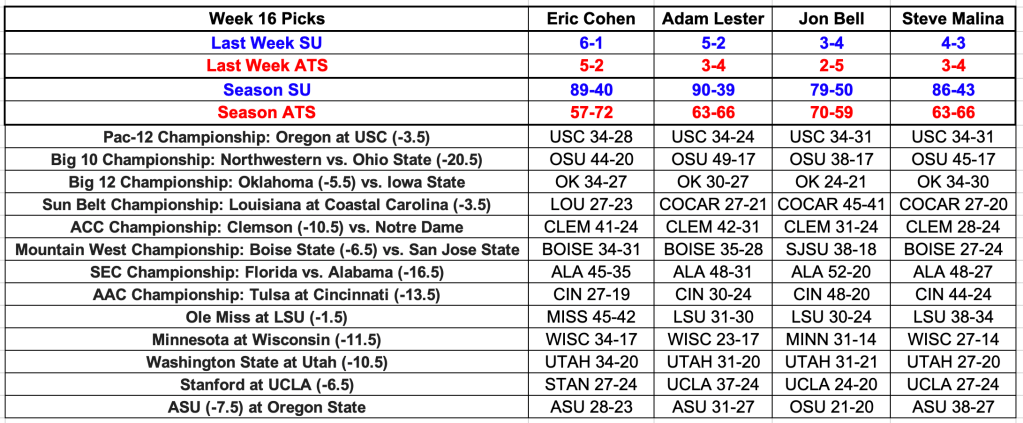Select Eric Cohen's Season SU record 89-40
This screenshot has width=1023, height=423.
click(591, 90)
